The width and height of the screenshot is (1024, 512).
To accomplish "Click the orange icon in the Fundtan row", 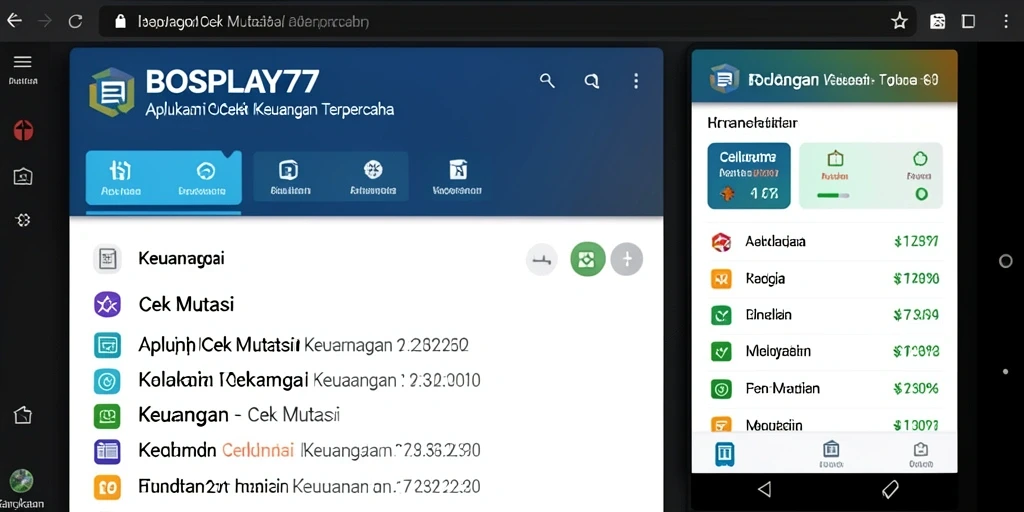I will 107,487.
